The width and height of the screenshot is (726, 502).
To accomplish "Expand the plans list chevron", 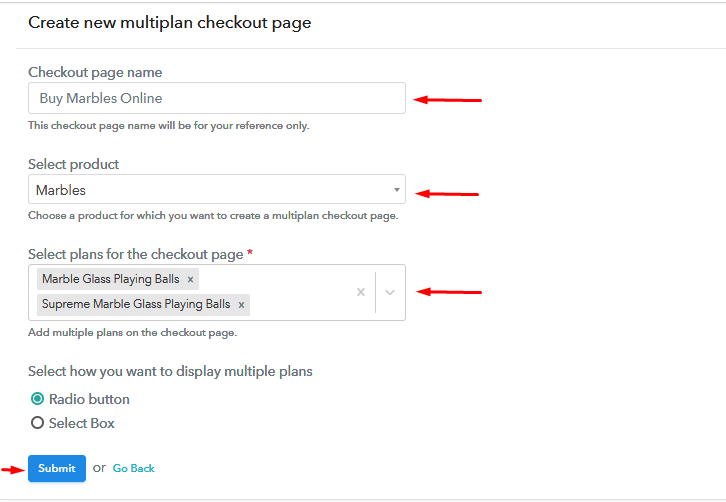I will [390, 292].
